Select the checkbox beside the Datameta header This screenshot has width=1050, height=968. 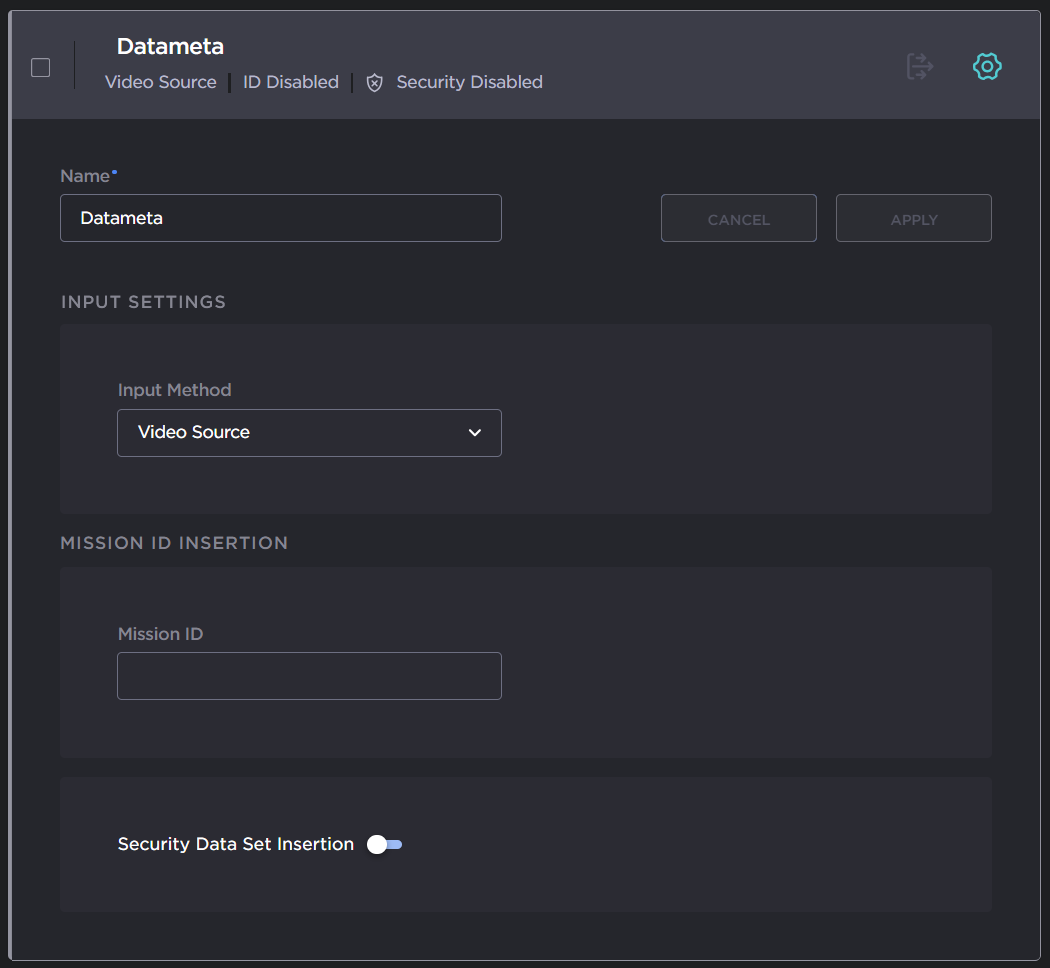pos(40,67)
